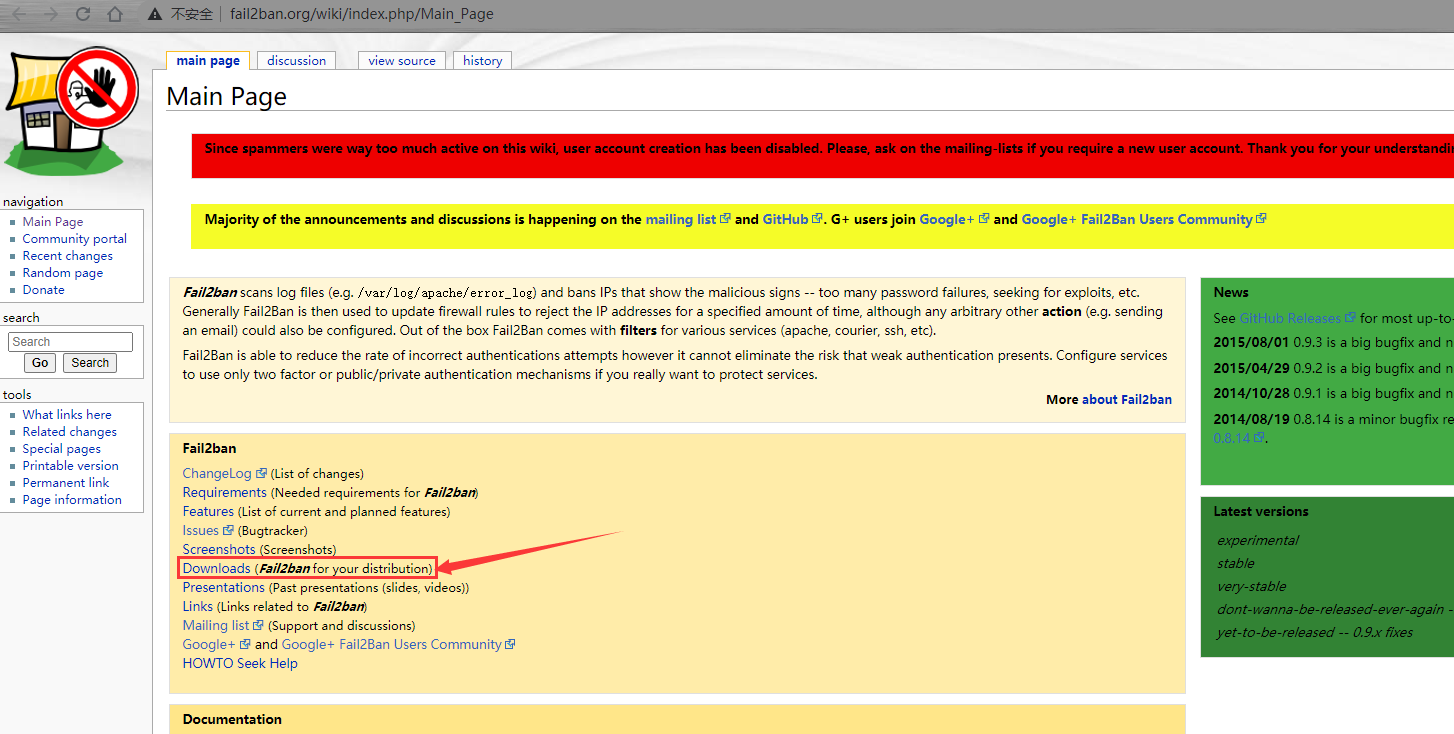
Task: Open the Features link
Action: click(x=208, y=511)
